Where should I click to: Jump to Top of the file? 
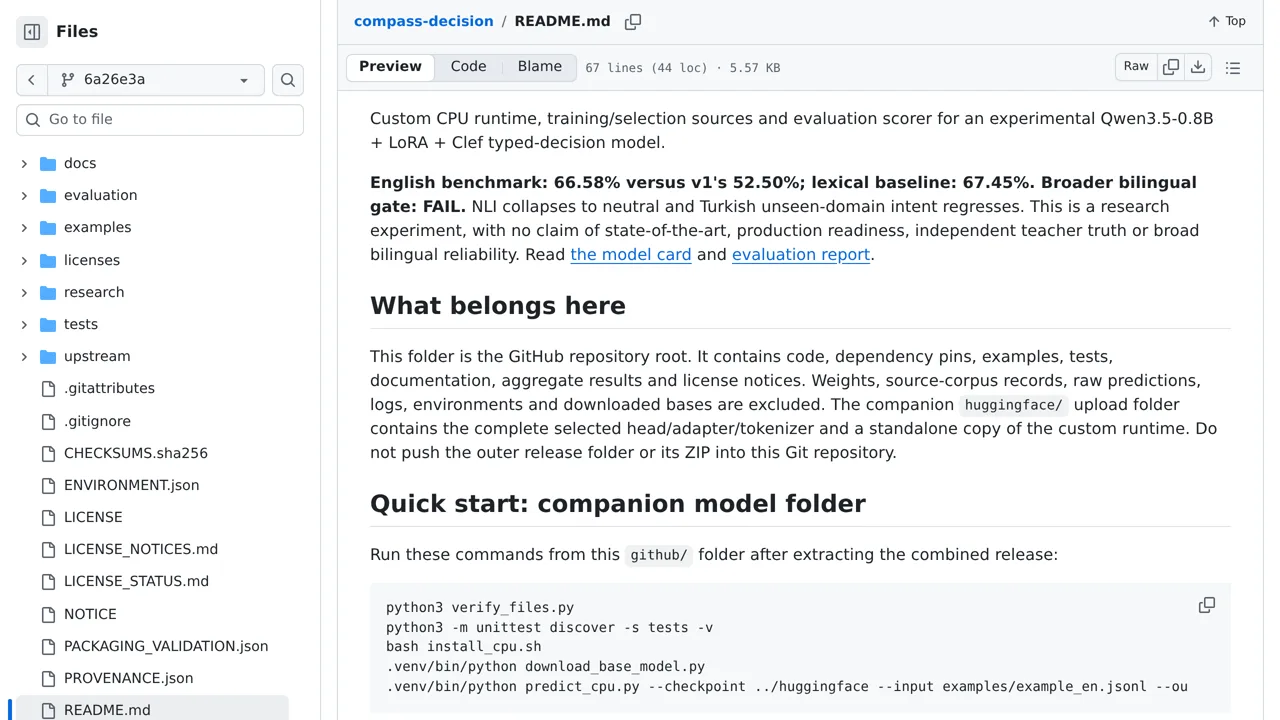point(1227,21)
